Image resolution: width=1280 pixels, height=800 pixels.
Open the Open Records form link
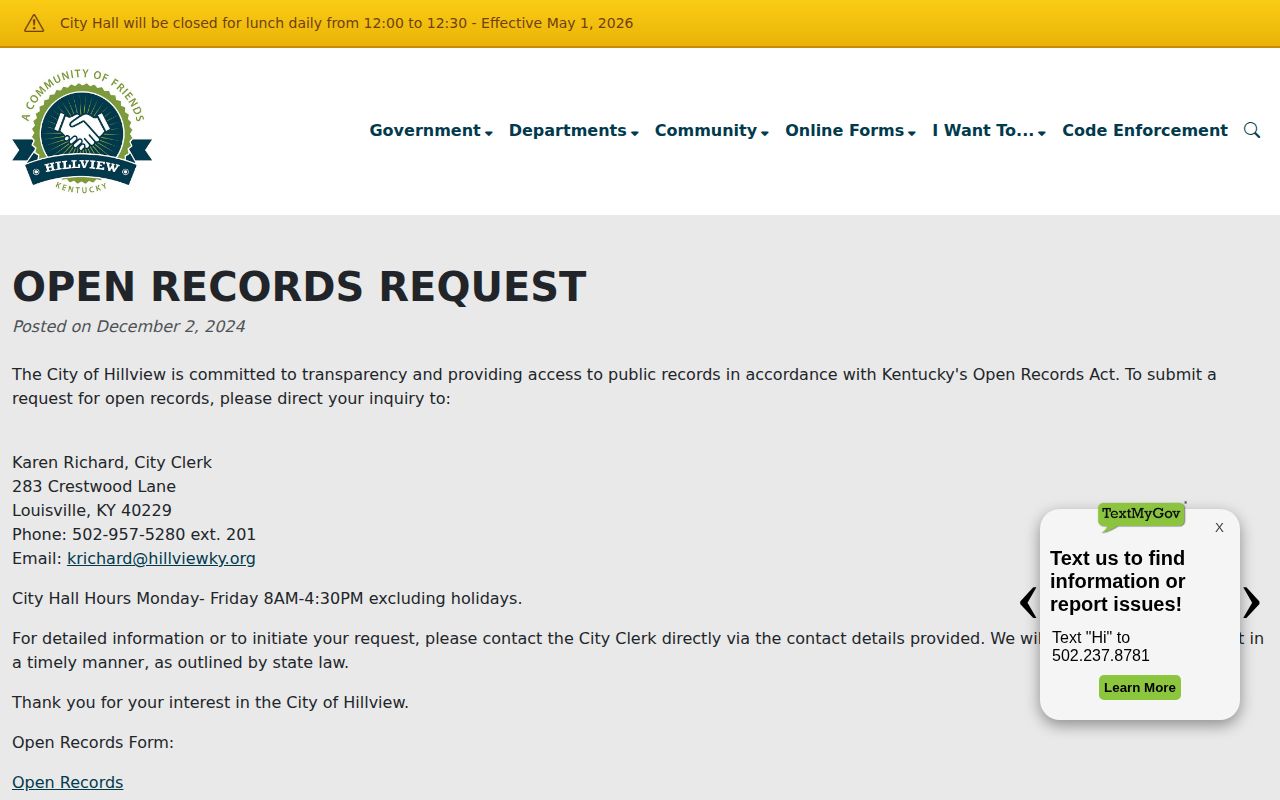(x=68, y=782)
